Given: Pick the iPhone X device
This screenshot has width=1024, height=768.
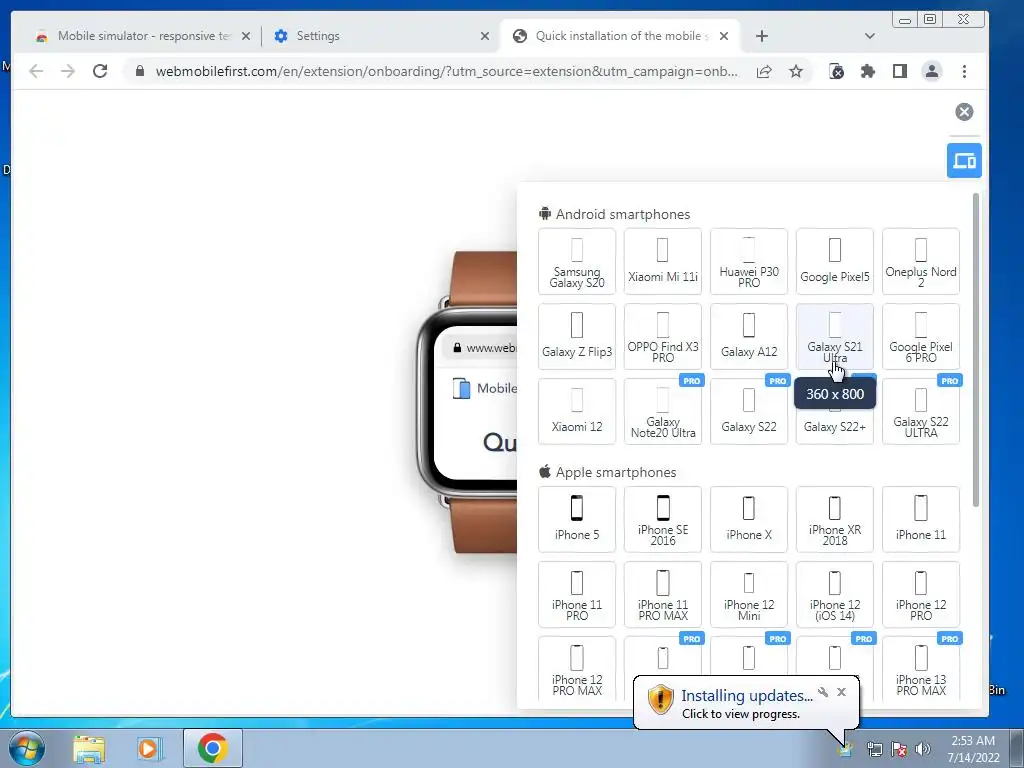Looking at the screenshot, I should (749, 519).
